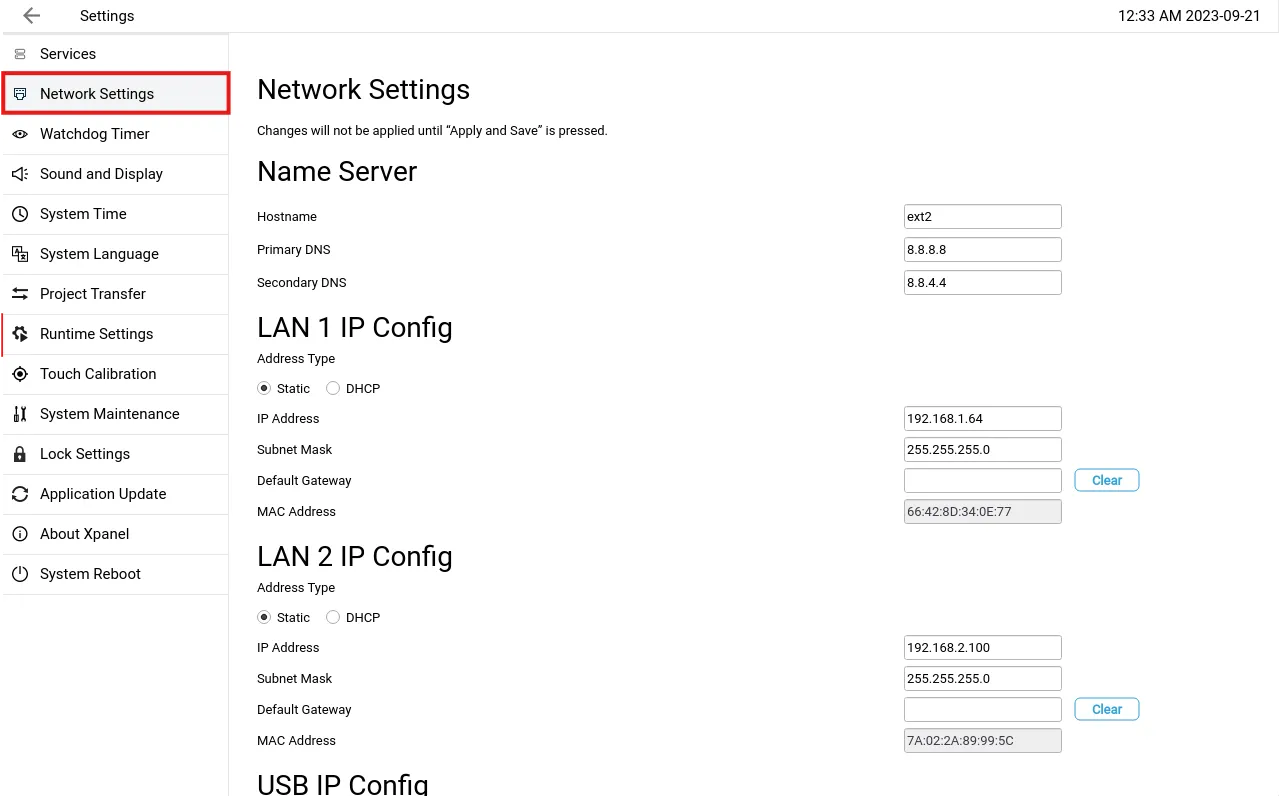Select DHCP for LAN 1 address type

click(x=333, y=388)
